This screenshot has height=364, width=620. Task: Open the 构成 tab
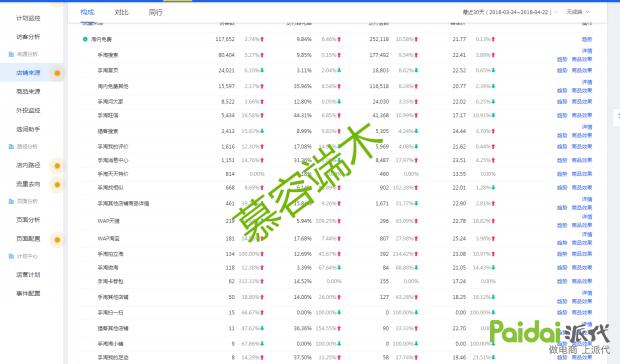87,12
